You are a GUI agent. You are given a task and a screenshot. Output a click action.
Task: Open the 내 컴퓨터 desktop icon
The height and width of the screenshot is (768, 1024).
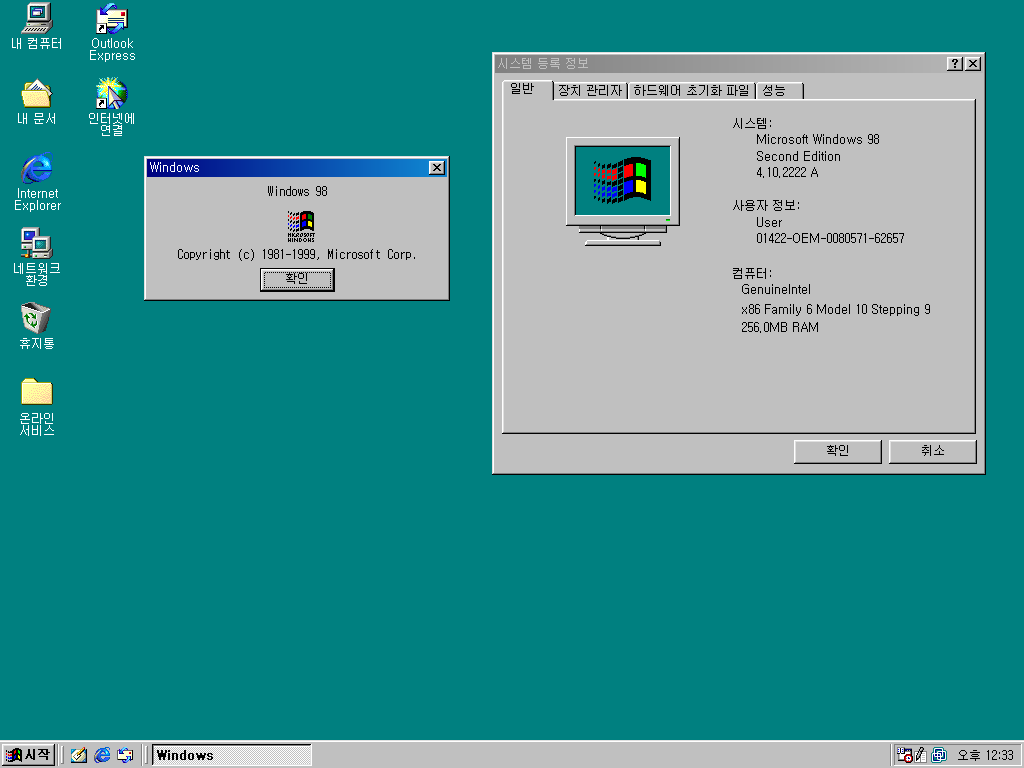click(x=37, y=26)
